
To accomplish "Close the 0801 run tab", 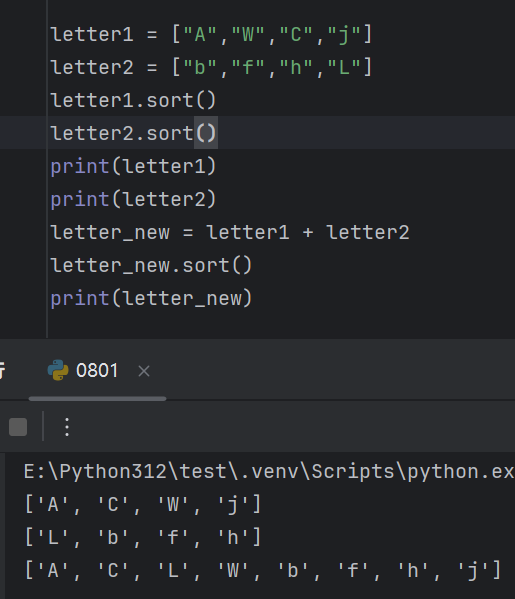I will click(x=144, y=371).
